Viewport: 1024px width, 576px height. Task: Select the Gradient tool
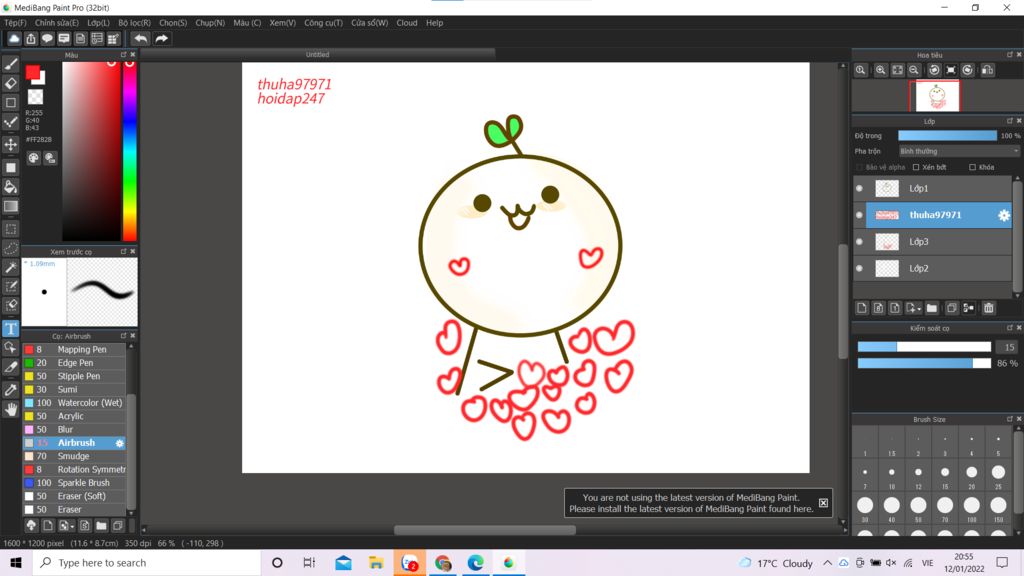pos(10,206)
